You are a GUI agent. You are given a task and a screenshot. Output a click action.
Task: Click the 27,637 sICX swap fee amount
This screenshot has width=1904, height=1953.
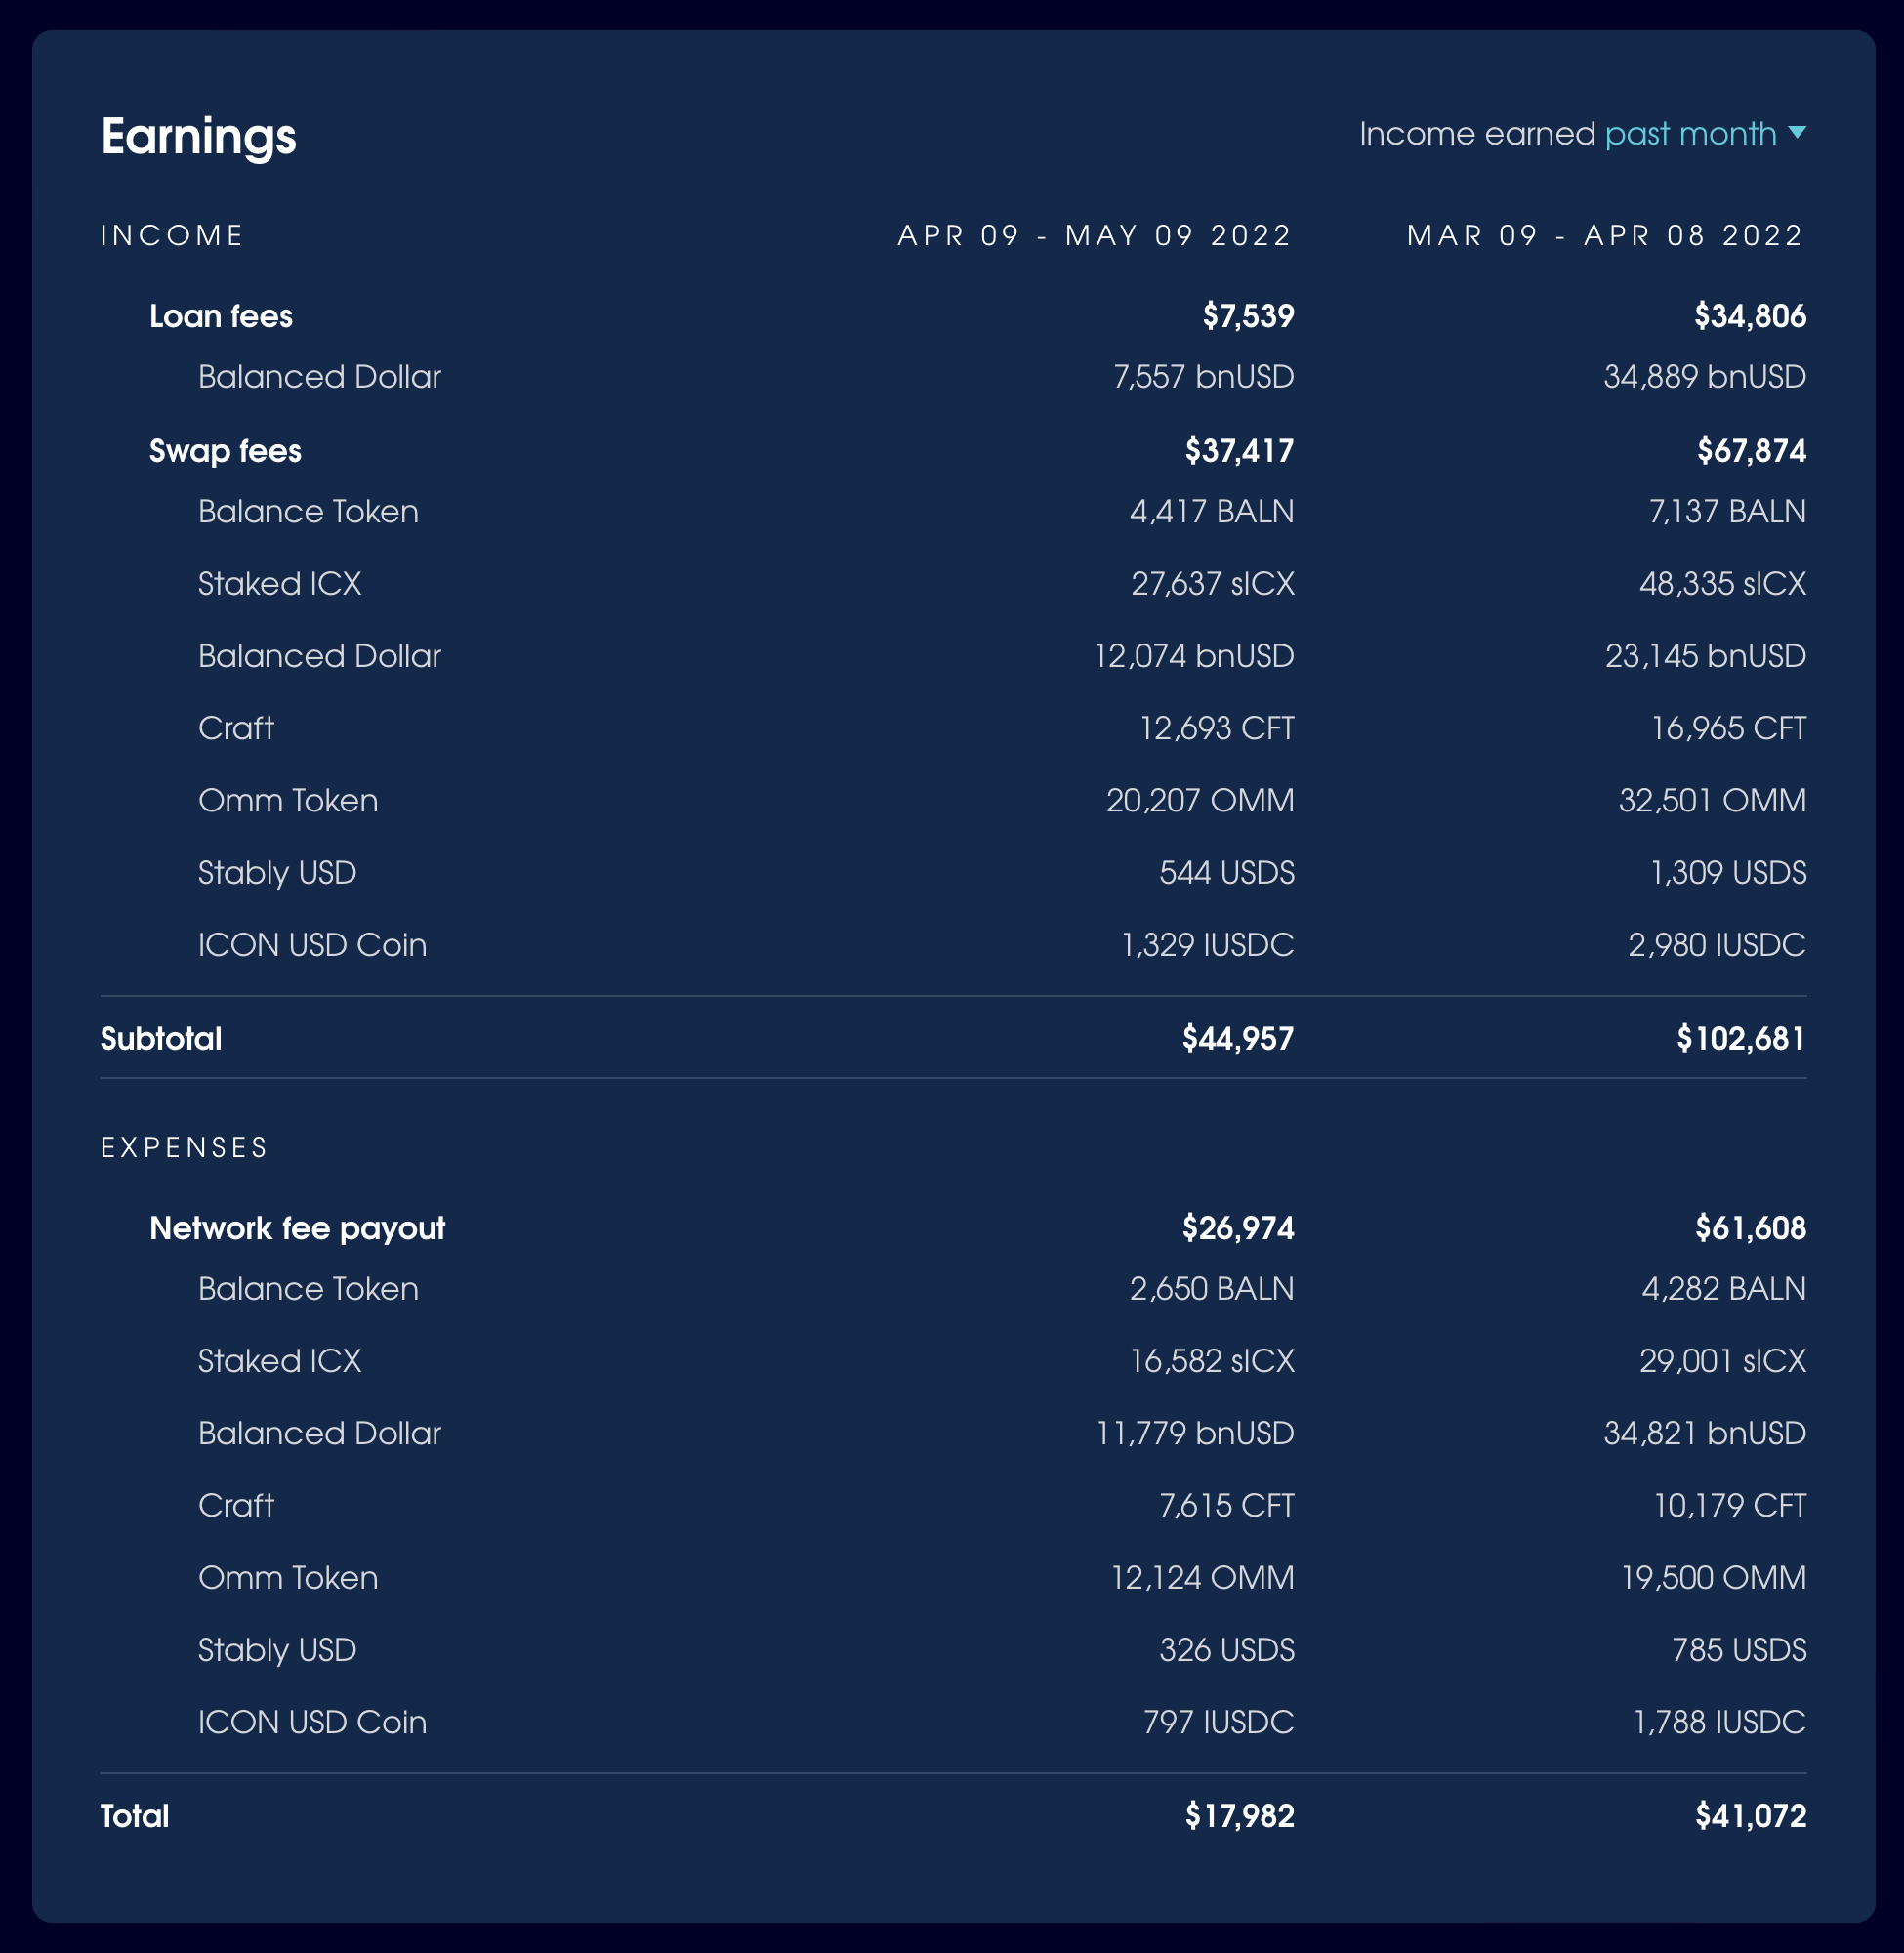tap(1212, 583)
